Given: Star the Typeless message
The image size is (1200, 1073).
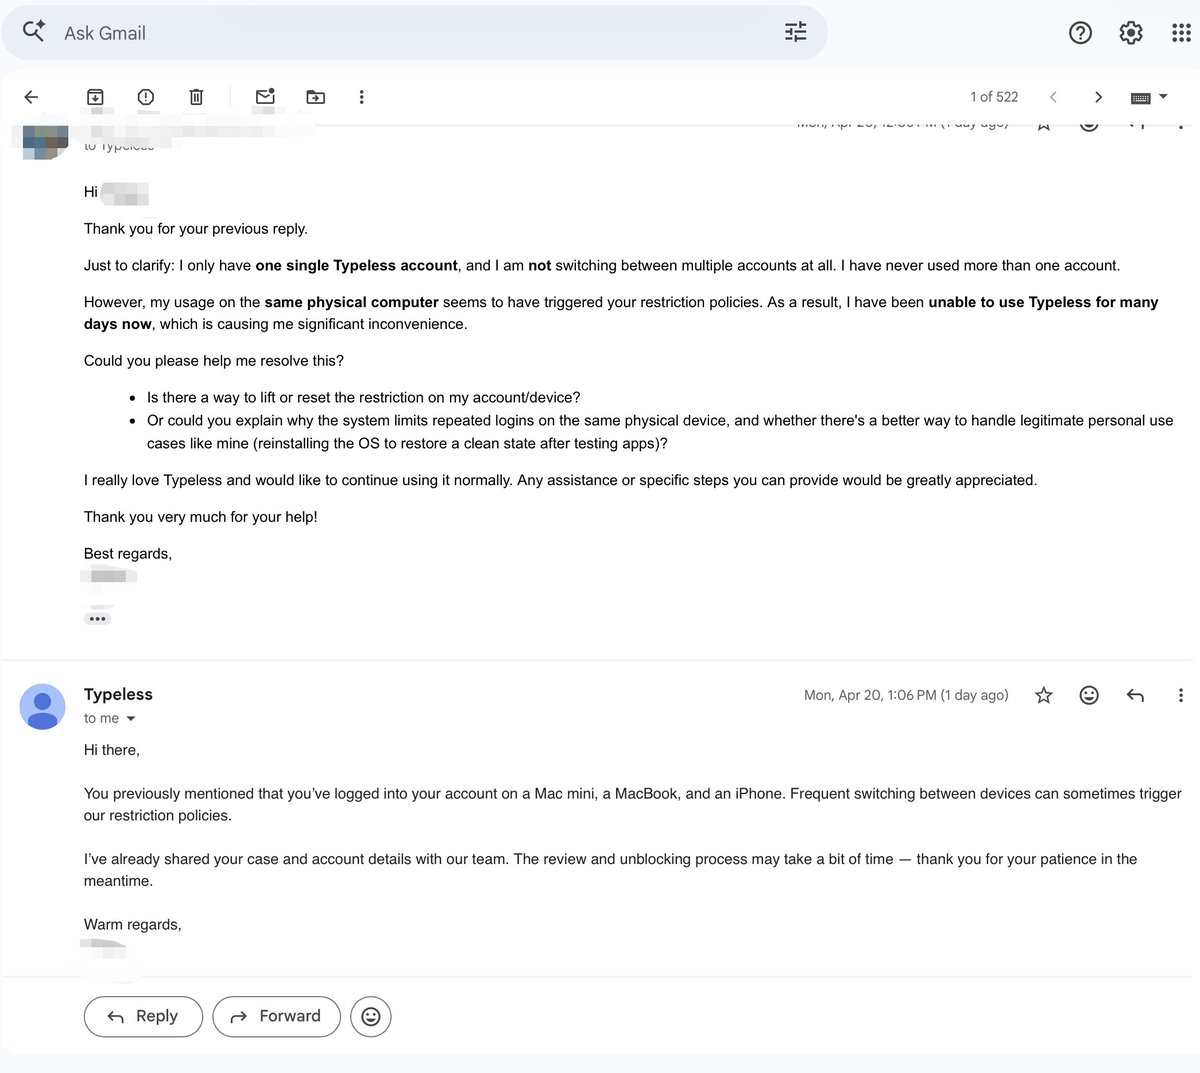Looking at the screenshot, I should 1044,695.
